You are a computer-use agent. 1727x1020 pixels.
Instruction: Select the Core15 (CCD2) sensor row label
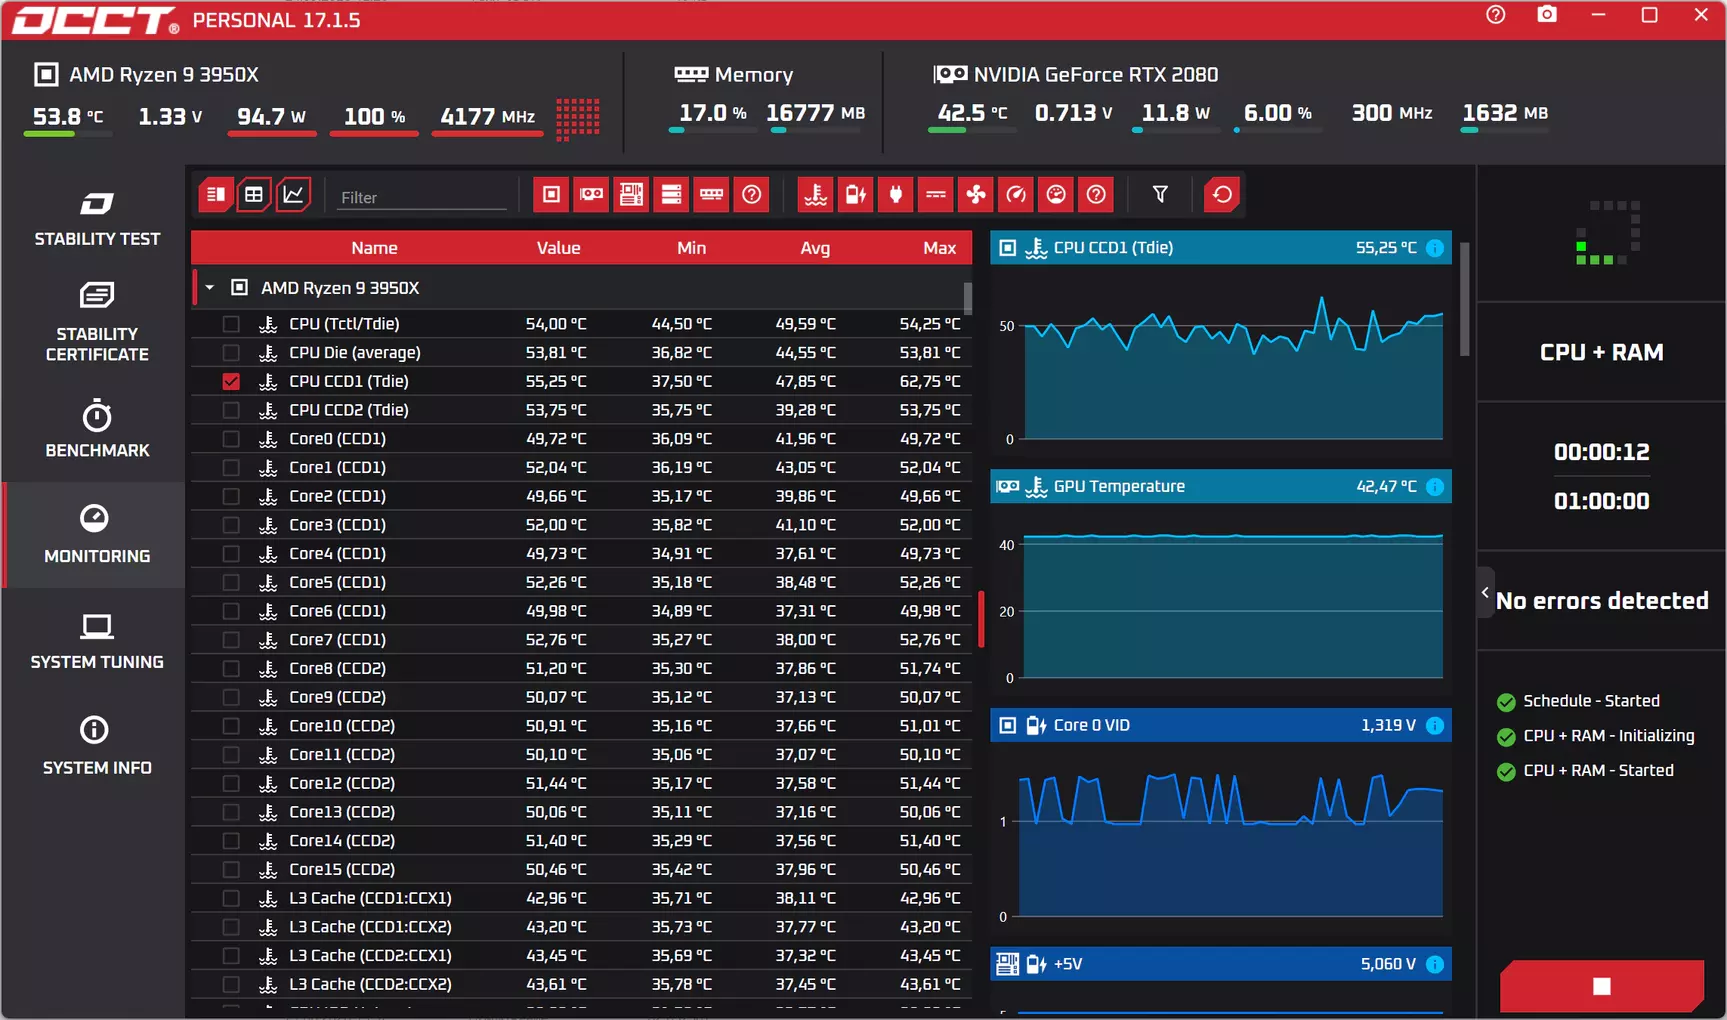coord(342,870)
